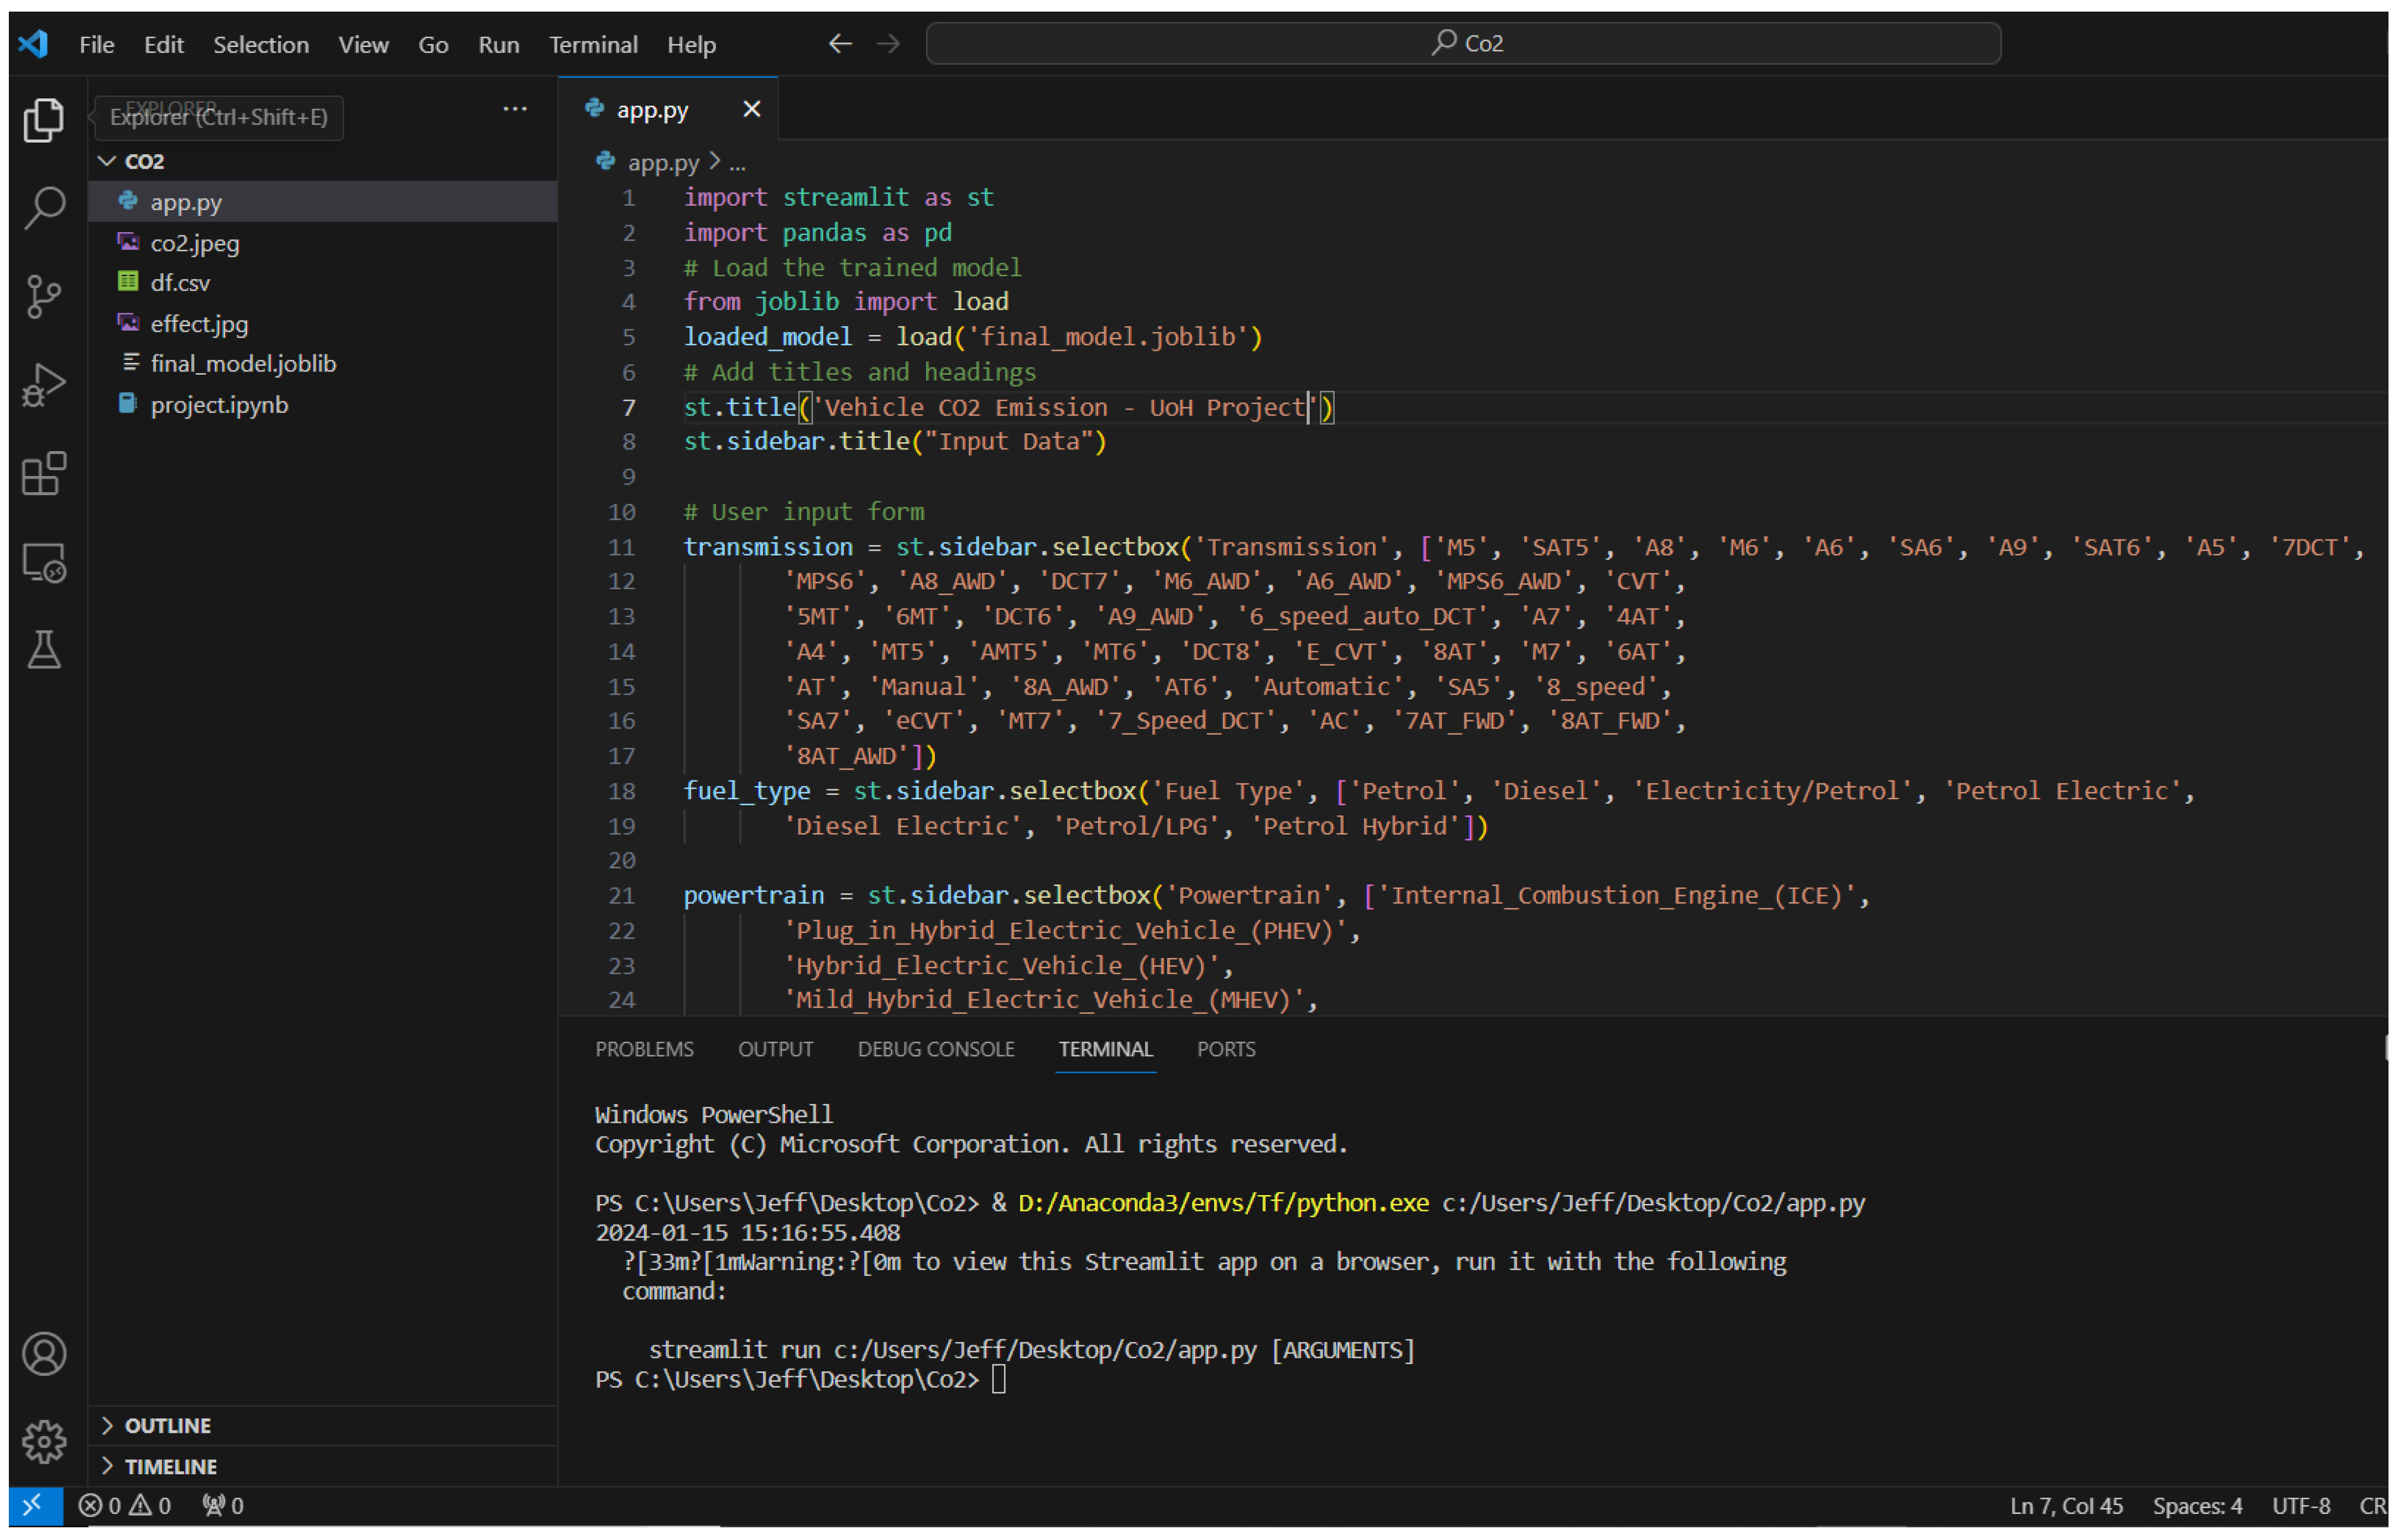
Task: Open the Go menu
Action: (x=433, y=44)
